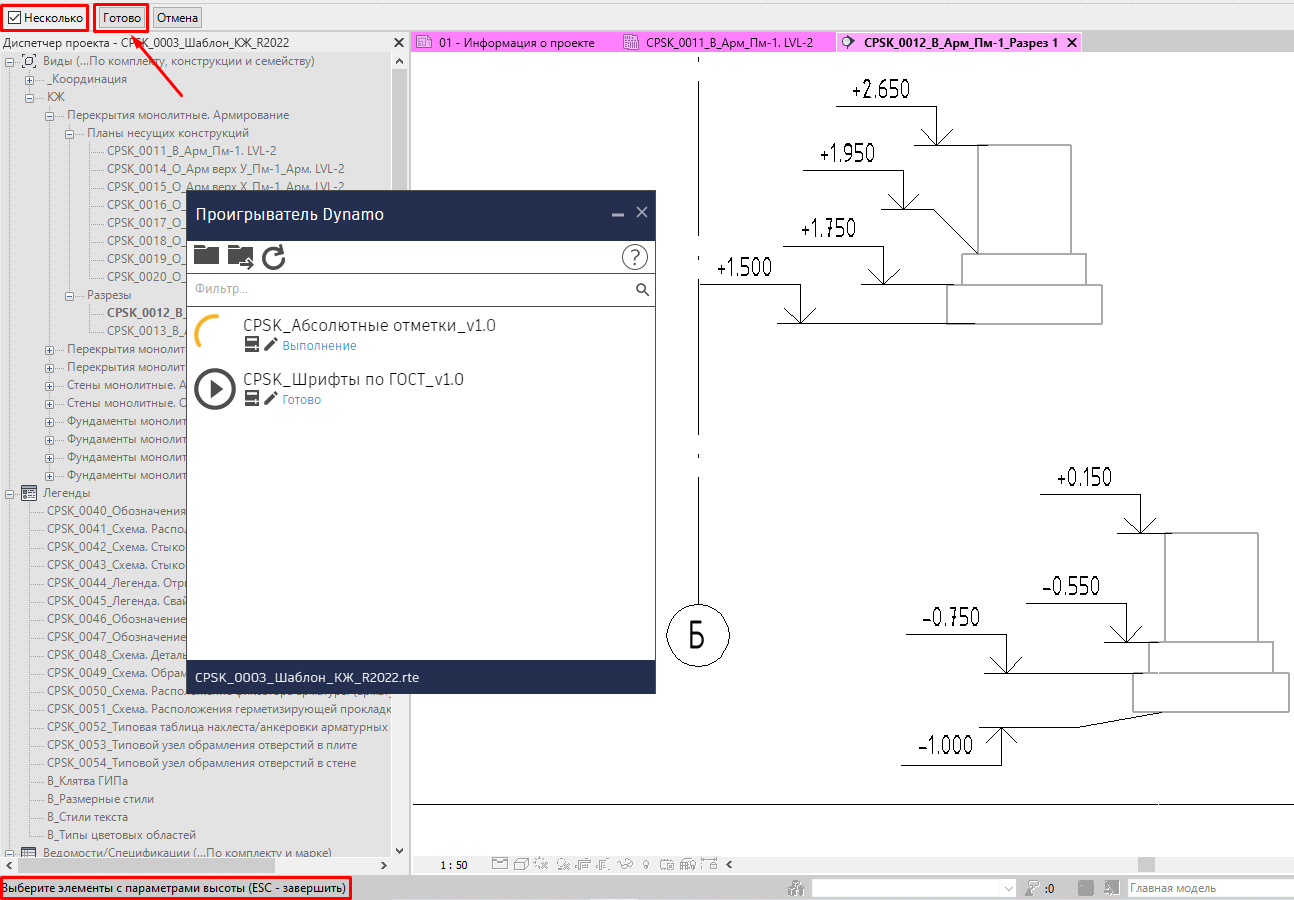This screenshot has height=900, width=1294.
Task: Switch to 01 - Информация о проекте tab
Action: [x=516, y=43]
